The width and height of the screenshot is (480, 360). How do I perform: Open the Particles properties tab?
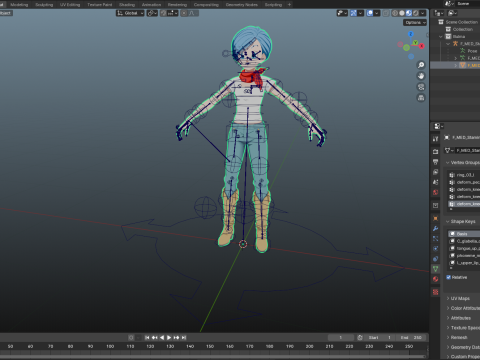[x=435, y=239]
